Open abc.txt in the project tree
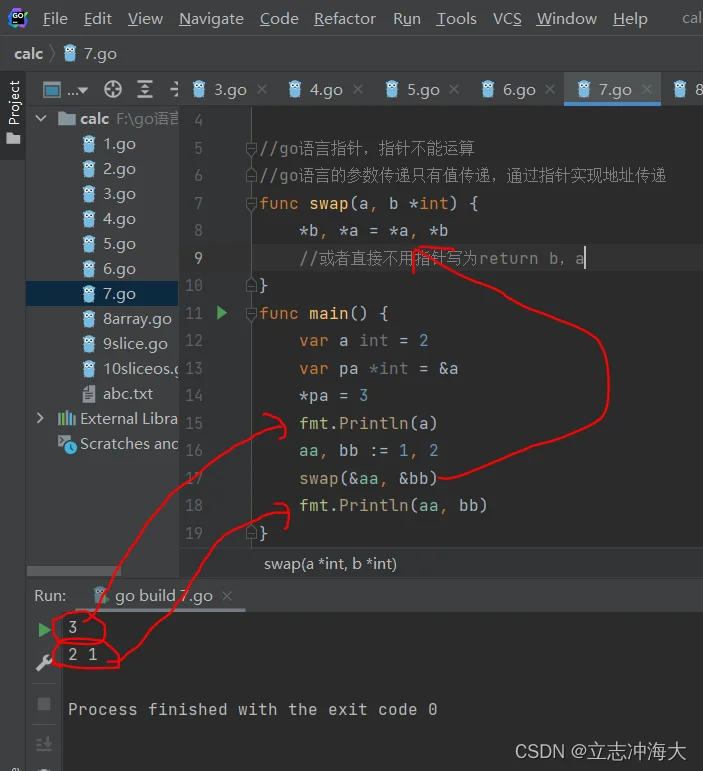This screenshot has height=771, width=703. tap(128, 394)
